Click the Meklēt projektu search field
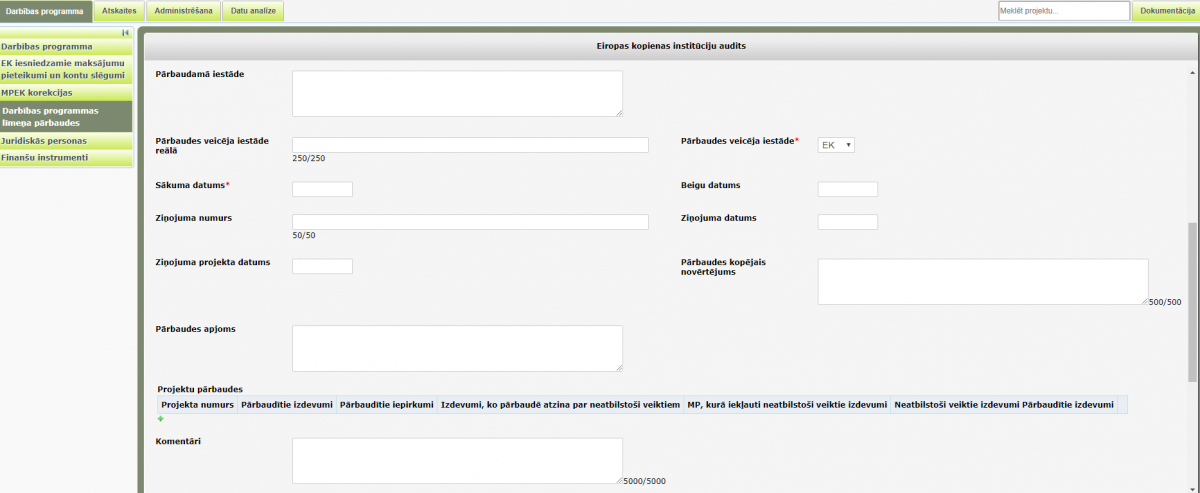 [1063, 11]
